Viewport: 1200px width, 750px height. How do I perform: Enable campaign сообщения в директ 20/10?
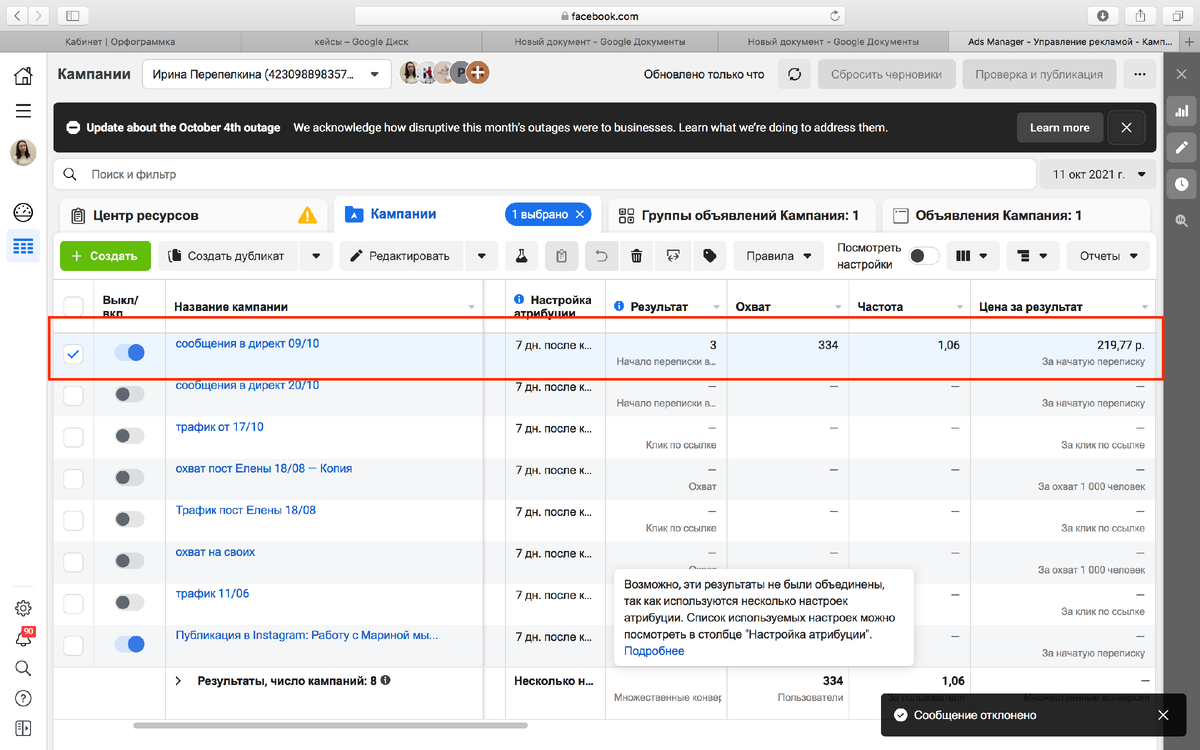[130, 394]
